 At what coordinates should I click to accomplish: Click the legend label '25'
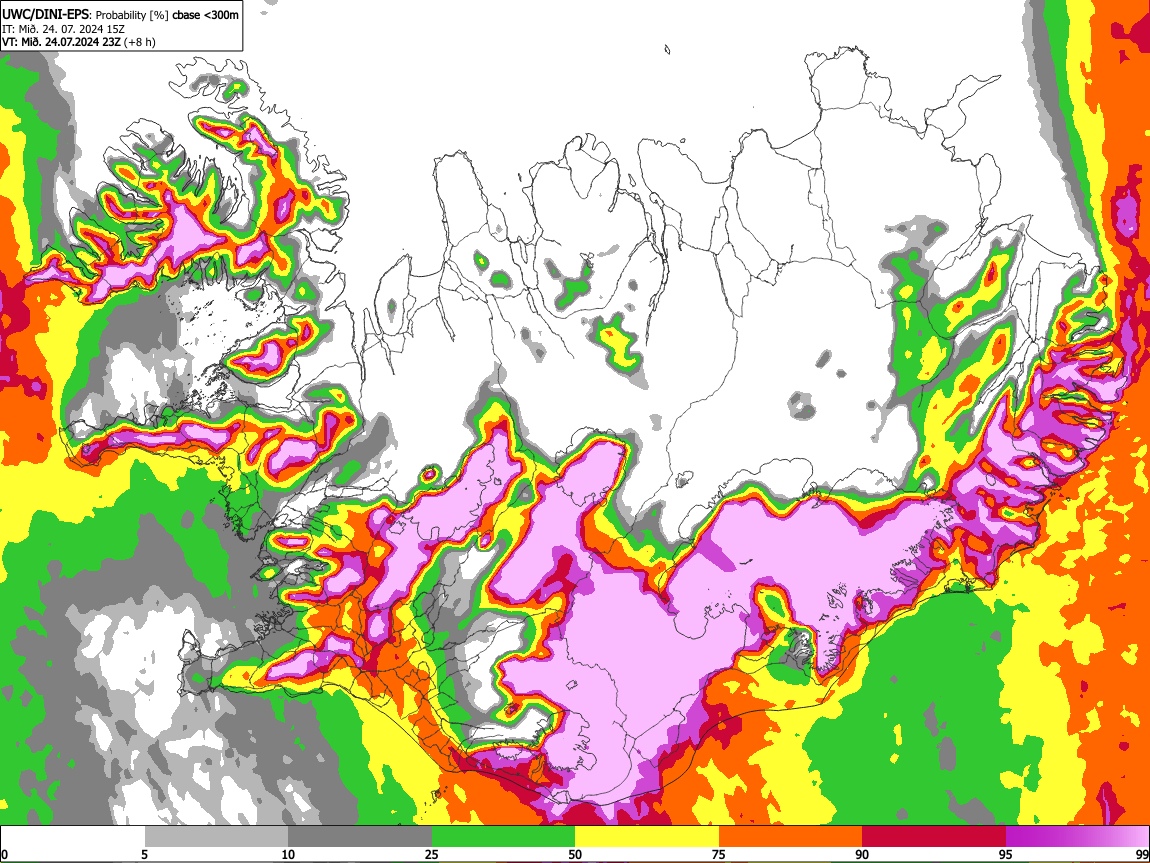click(432, 855)
